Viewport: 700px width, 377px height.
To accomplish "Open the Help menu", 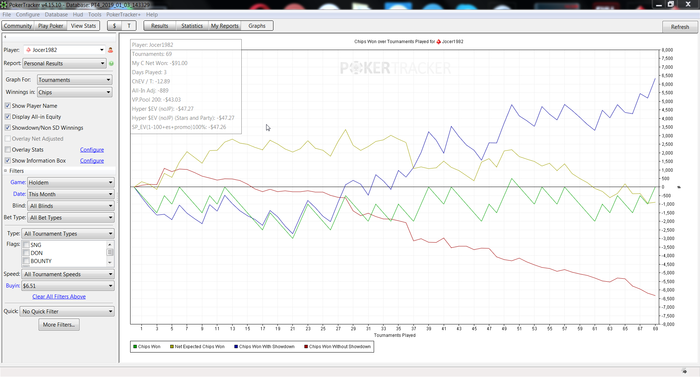I will coord(152,15).
